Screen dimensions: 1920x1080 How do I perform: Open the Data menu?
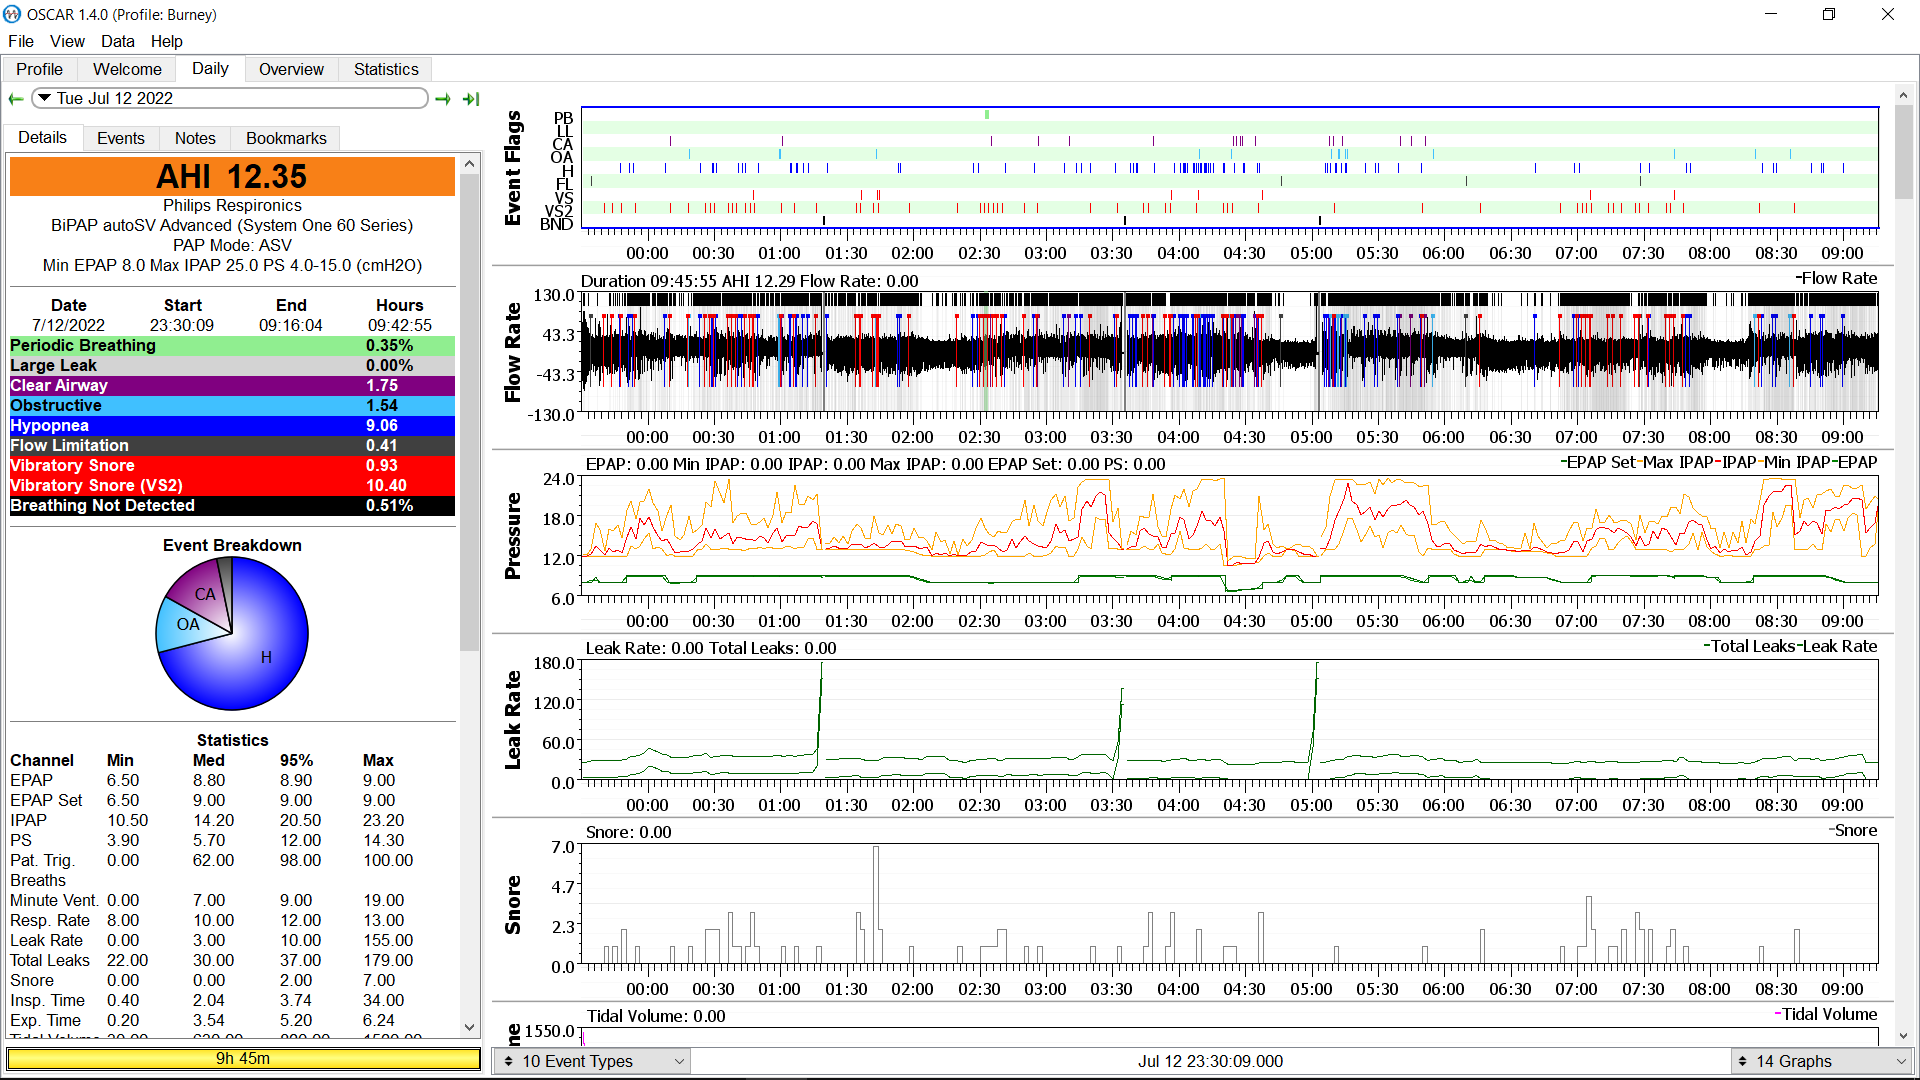[x=117, y=41]
